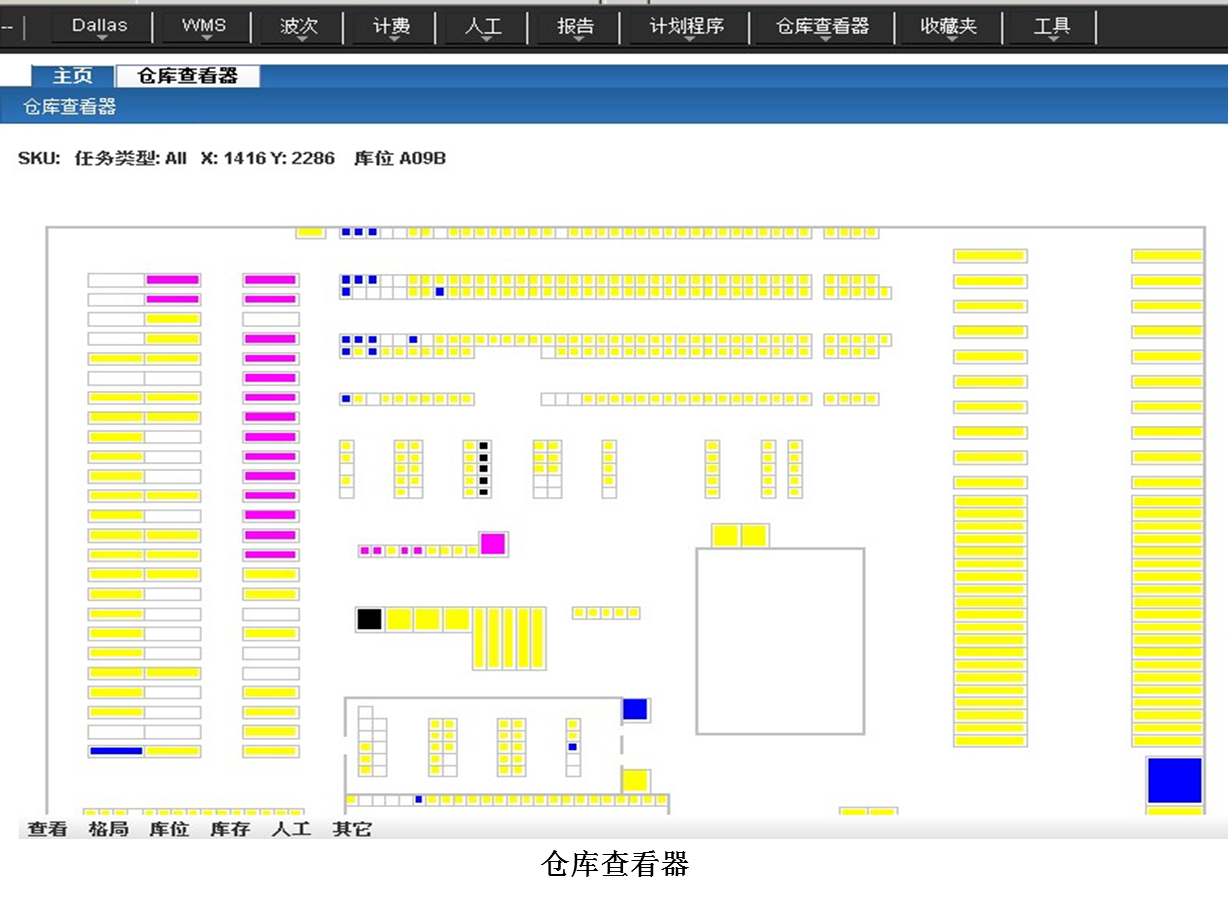Switch to the 主页 tab
Image resolution: width=1228 pixels, height=897 pixels.
click(73, 77)
